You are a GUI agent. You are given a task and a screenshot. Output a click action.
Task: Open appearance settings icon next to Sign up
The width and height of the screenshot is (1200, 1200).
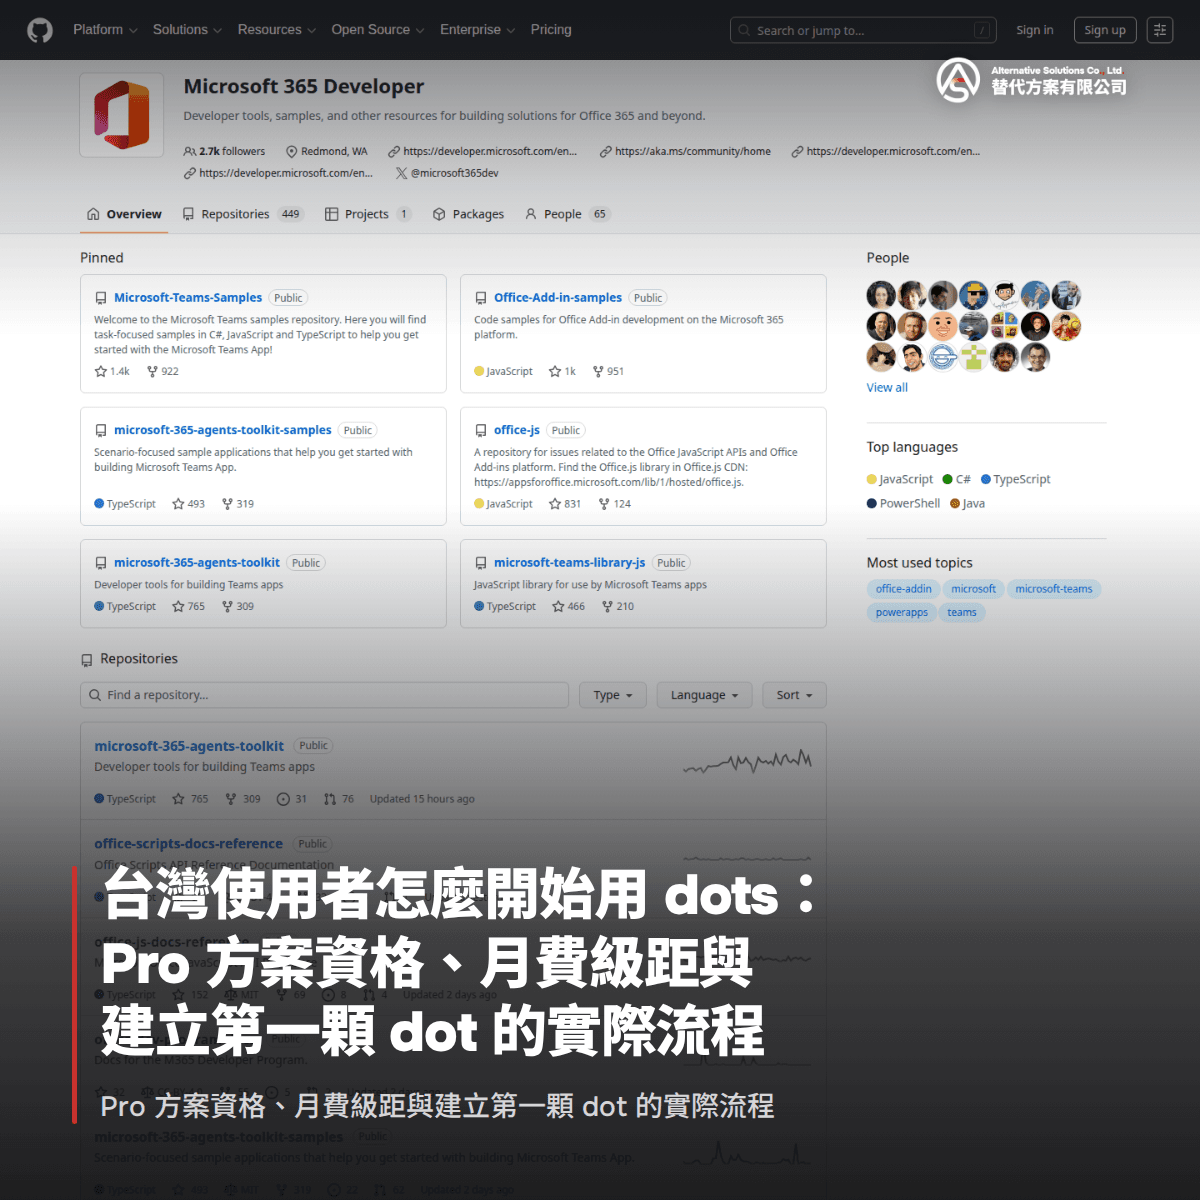(1160, 30)
